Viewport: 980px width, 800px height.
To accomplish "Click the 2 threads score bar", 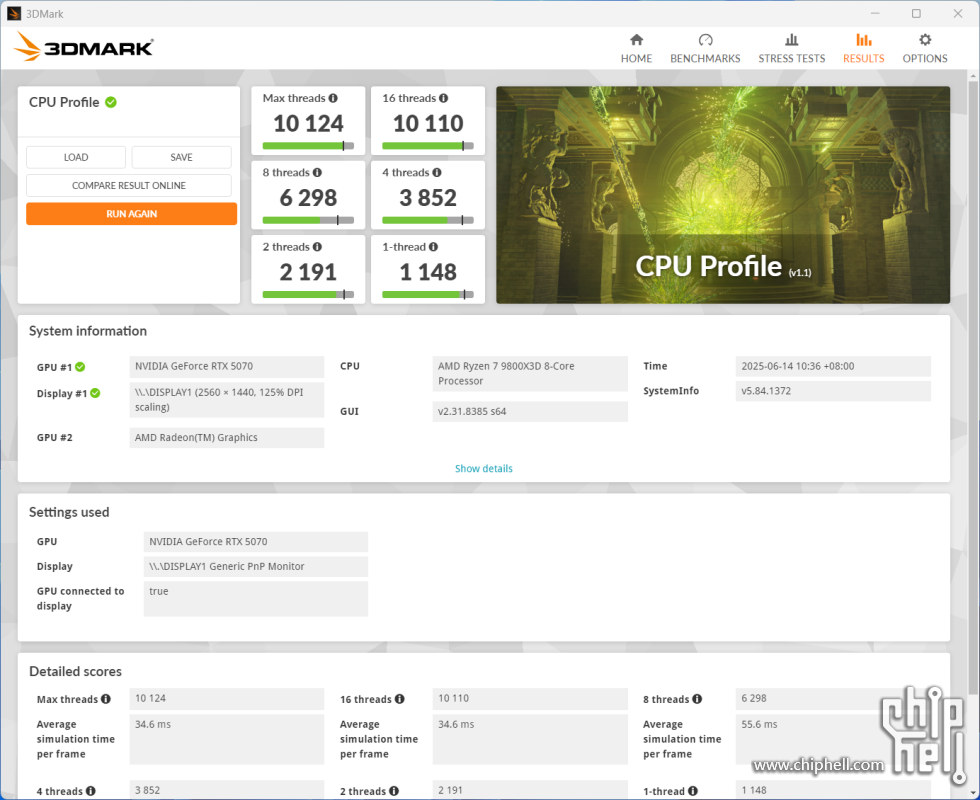I will tap(308, 295).
